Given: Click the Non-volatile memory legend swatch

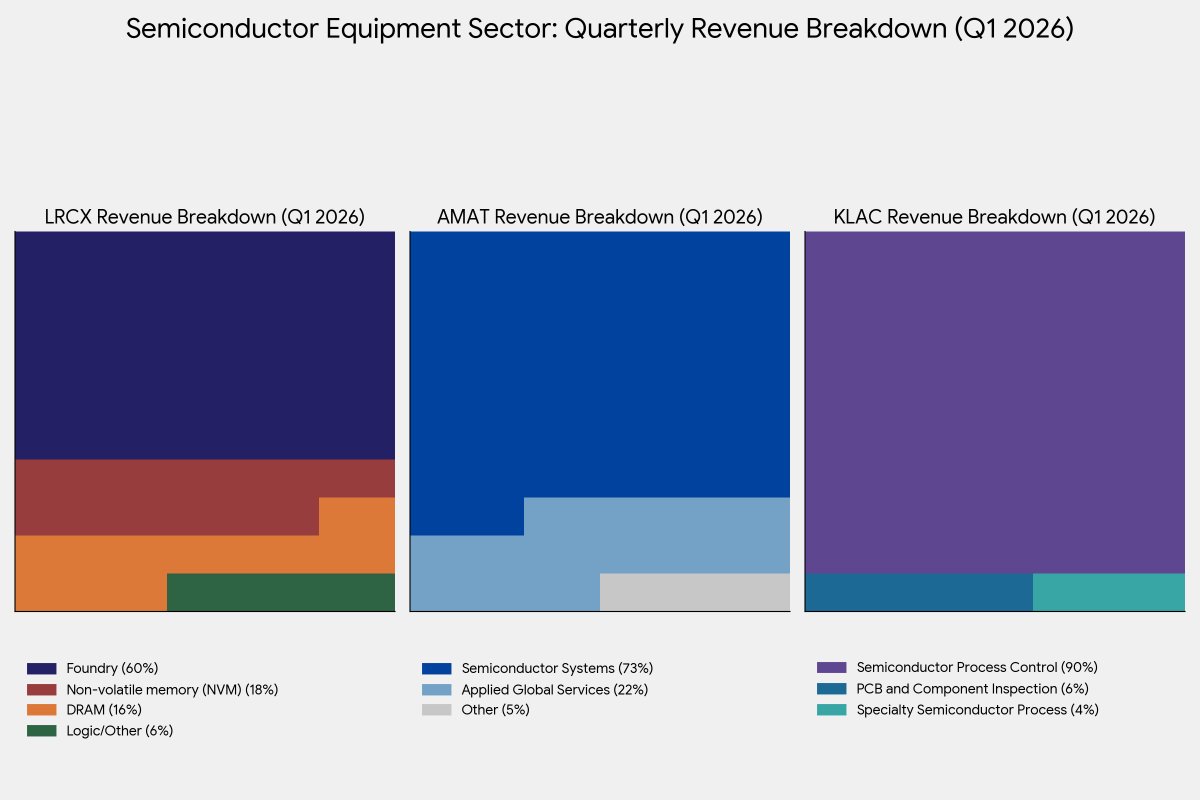Looking at the screenshot, I should tap(41, 689).
